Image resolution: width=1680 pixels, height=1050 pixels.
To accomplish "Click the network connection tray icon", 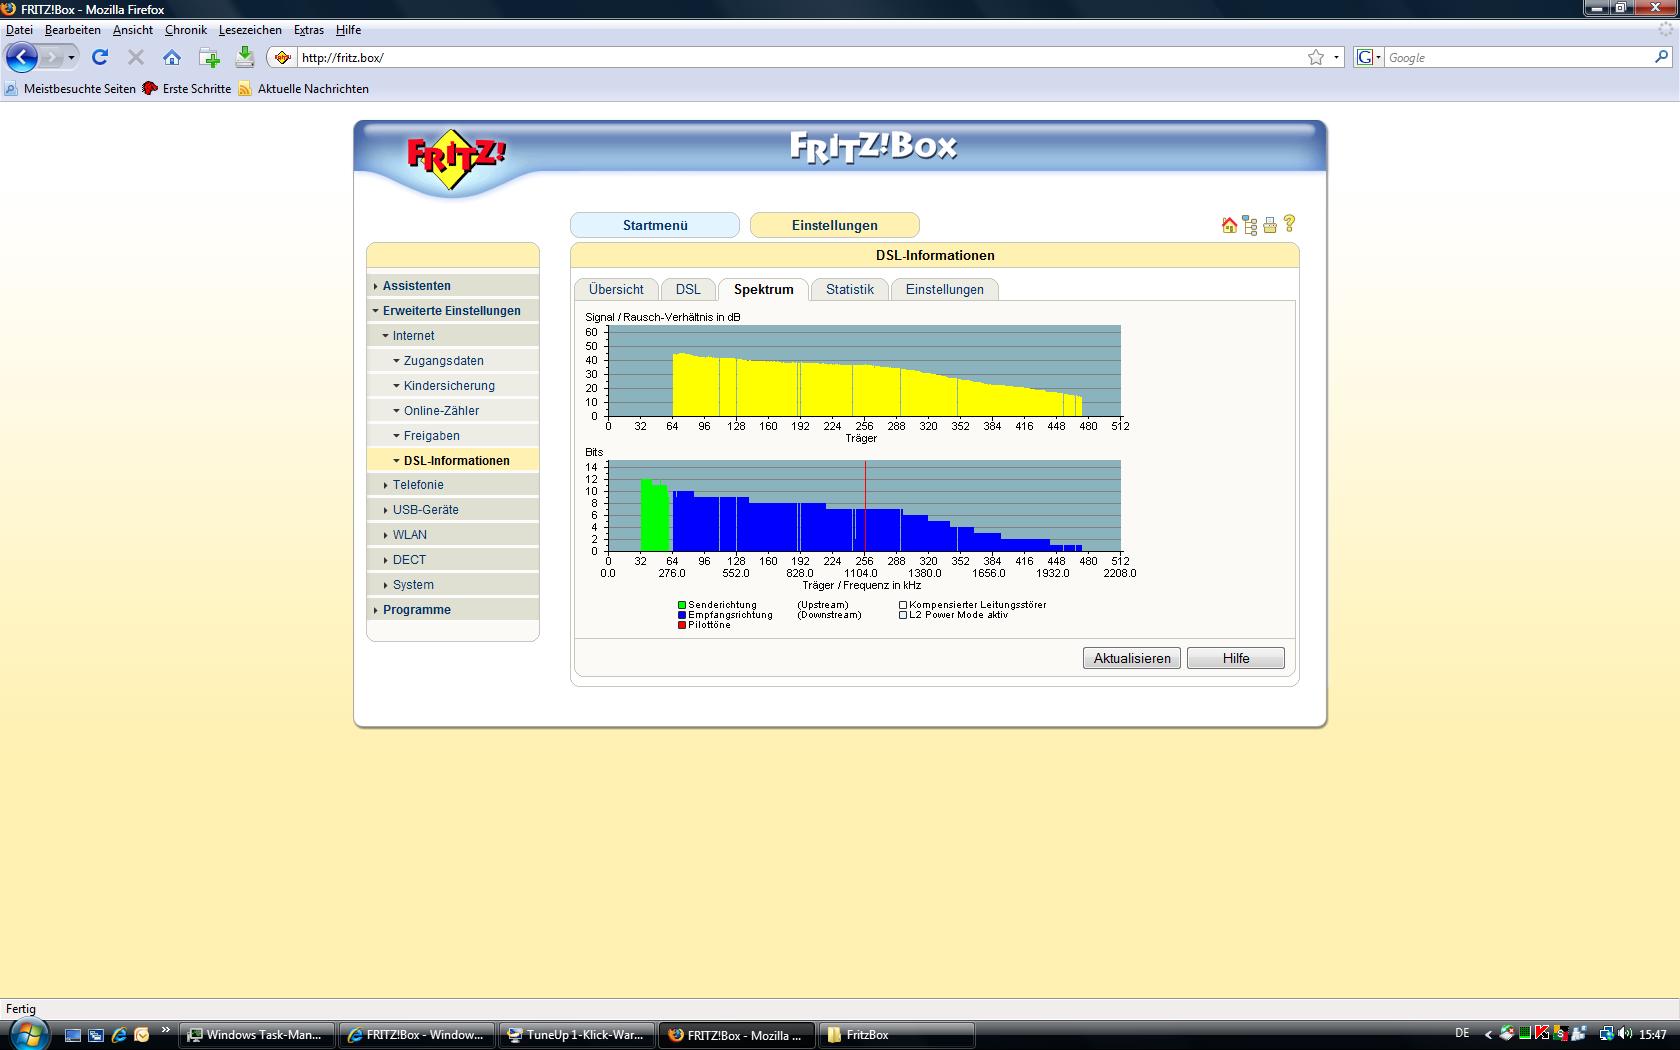I will pyautogui.click(x=1606, y=1034).
